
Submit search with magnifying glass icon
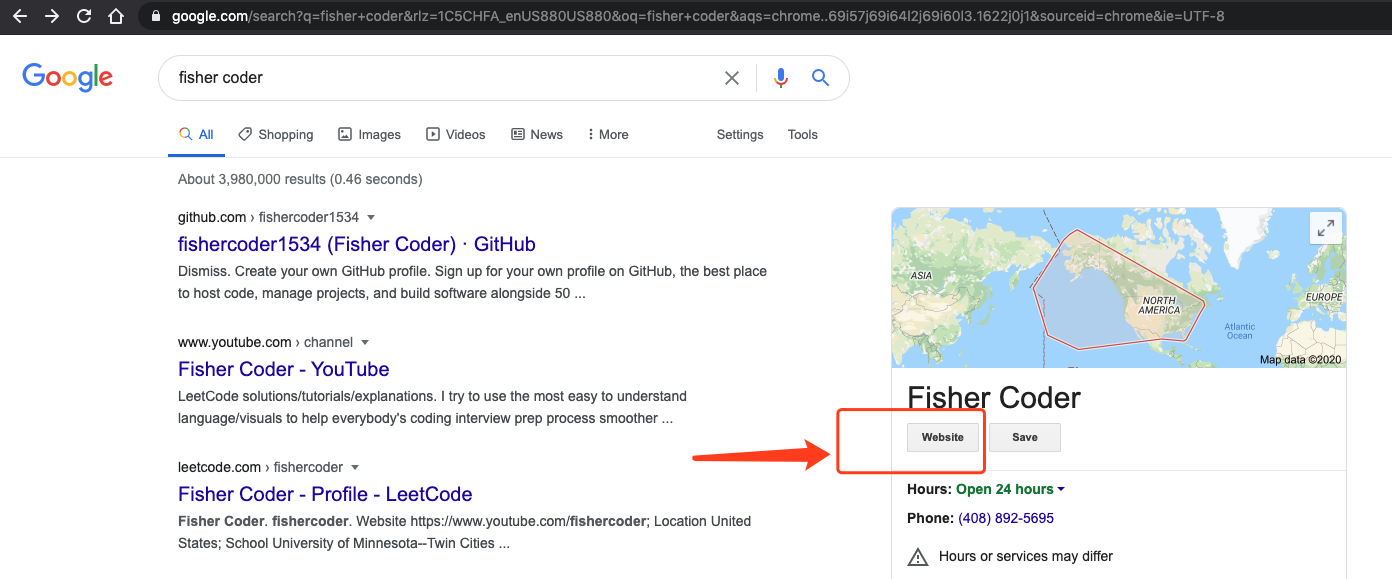[x=821, y=78]
